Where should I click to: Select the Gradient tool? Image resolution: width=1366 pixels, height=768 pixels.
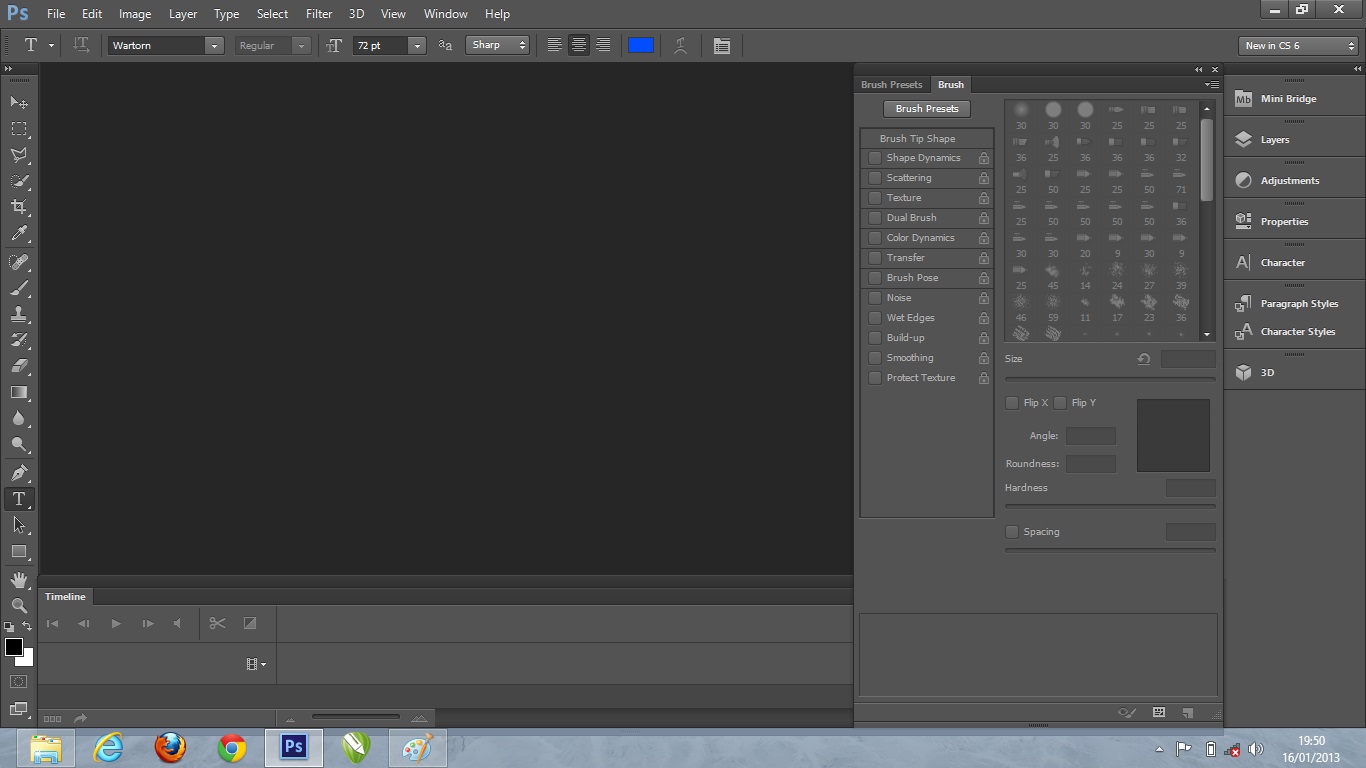coord(19,392)
